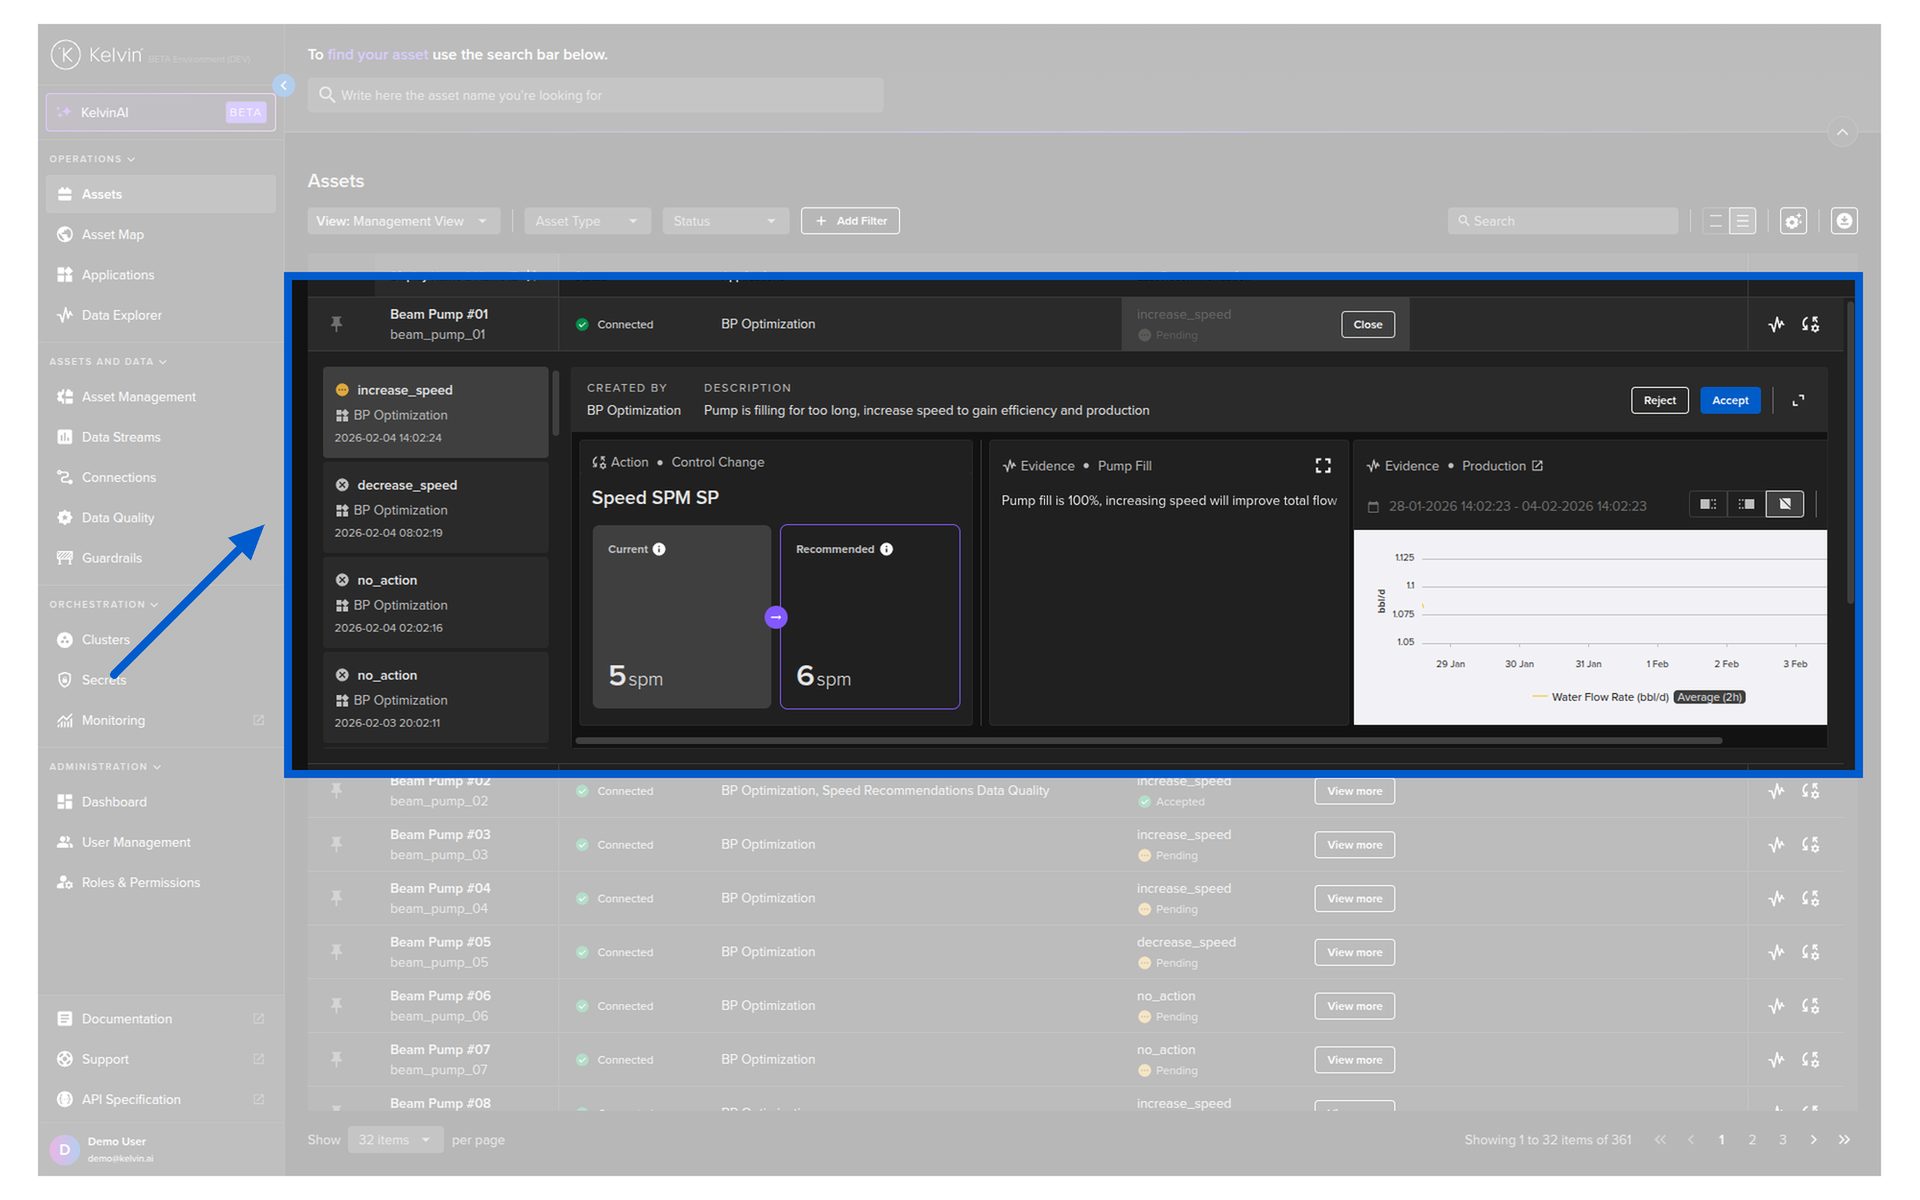Image resolution: width=1920 pixels, height=1200 pixels.
Task: Select the middle chart layout toggle
Action: tap(1746, 504)
